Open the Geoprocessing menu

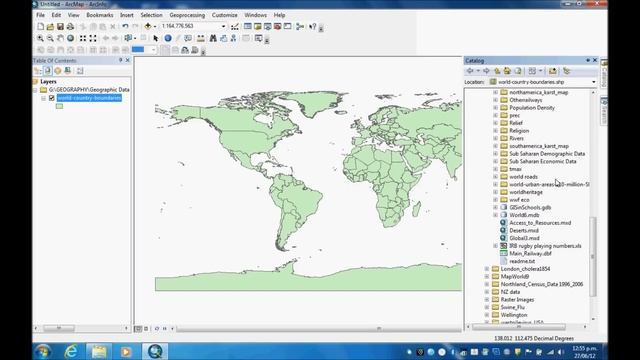click(x=187, y=15)
